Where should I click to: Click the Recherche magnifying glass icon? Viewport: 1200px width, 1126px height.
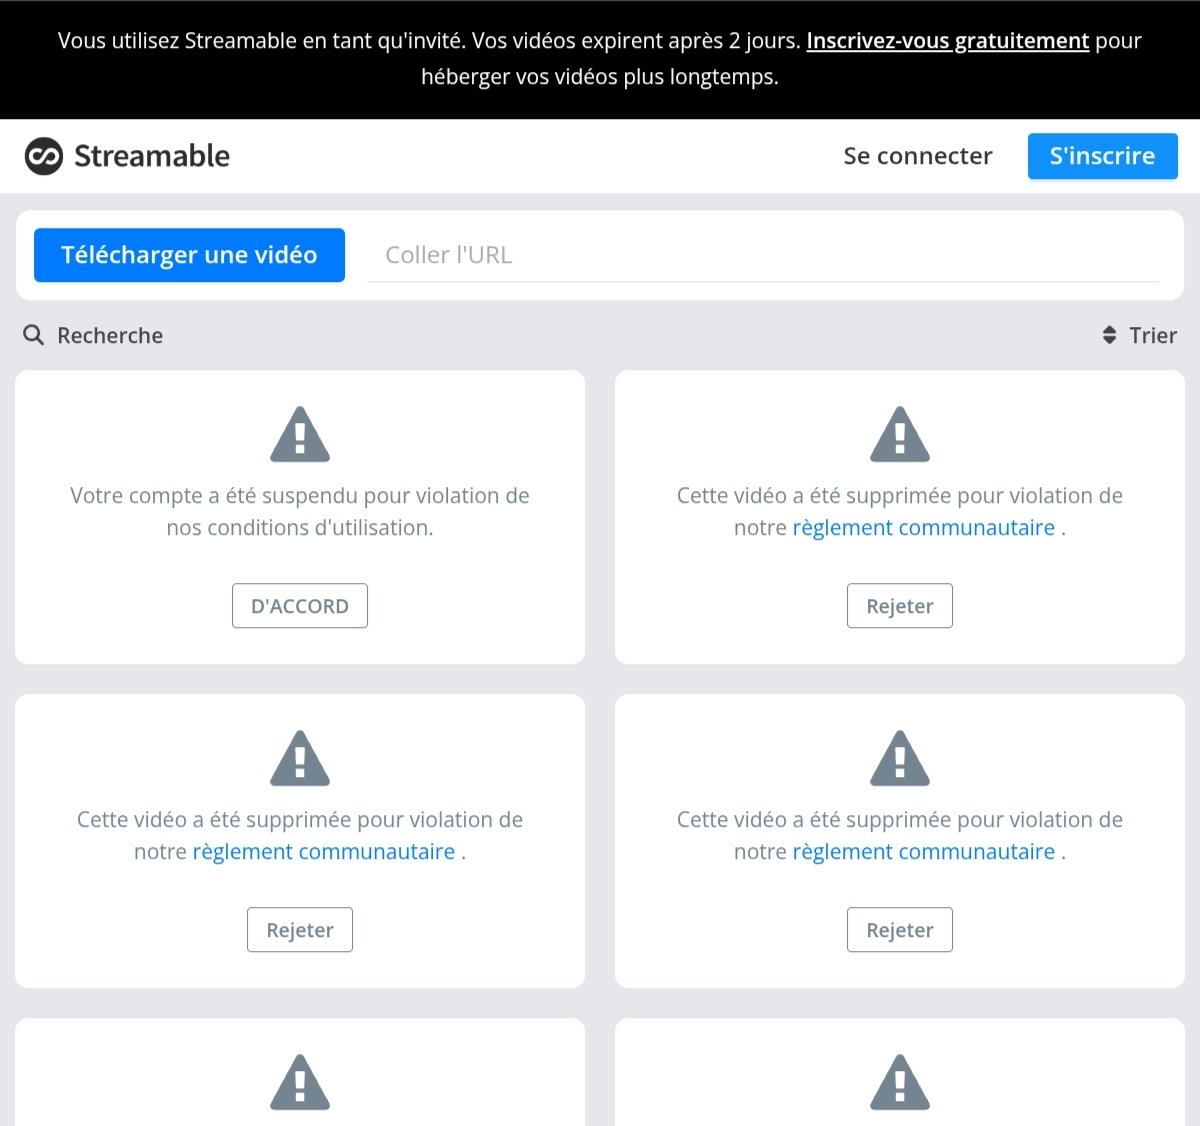[x=34, y=335]
